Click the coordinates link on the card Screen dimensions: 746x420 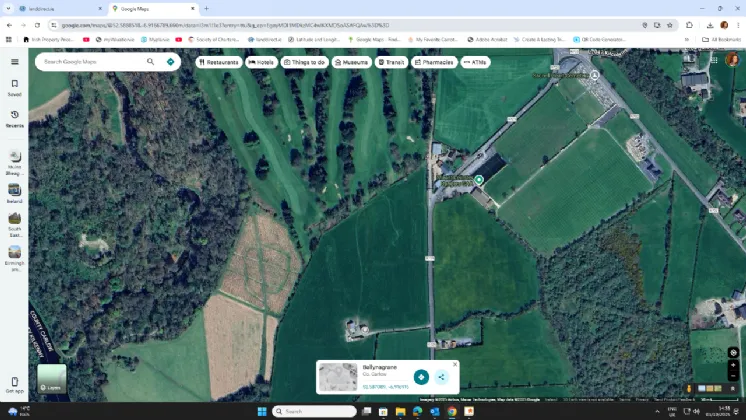(385, 387)
